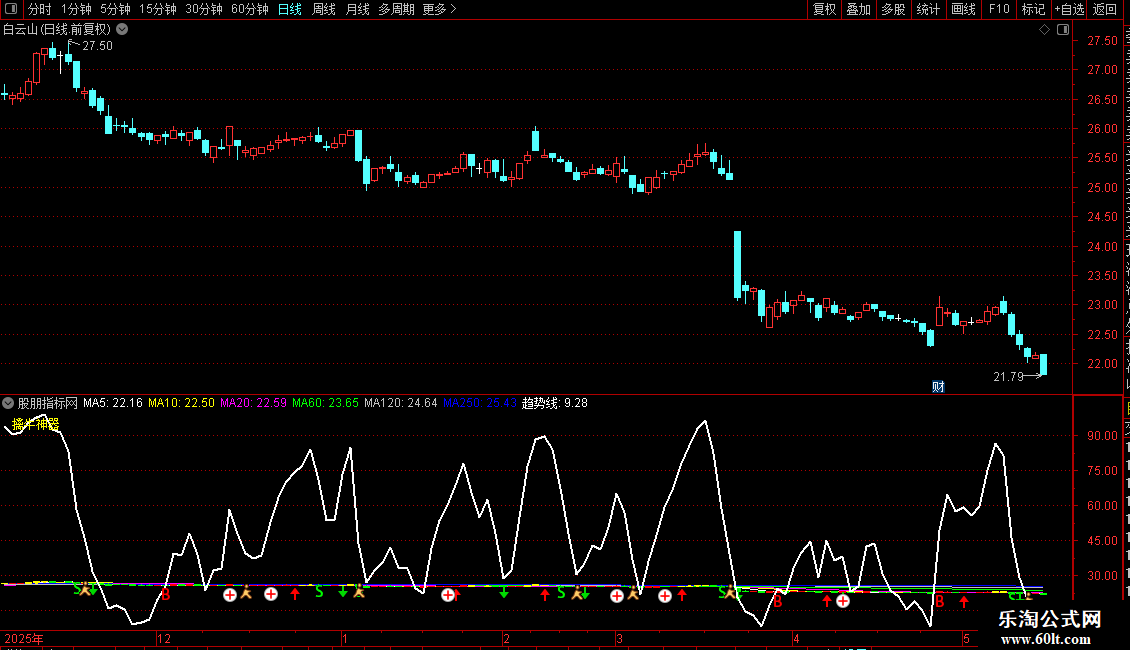This screenshot has width=1130, height=650.
Task: Click the yellow 擒牛神器 label
Action: (35, 424)
